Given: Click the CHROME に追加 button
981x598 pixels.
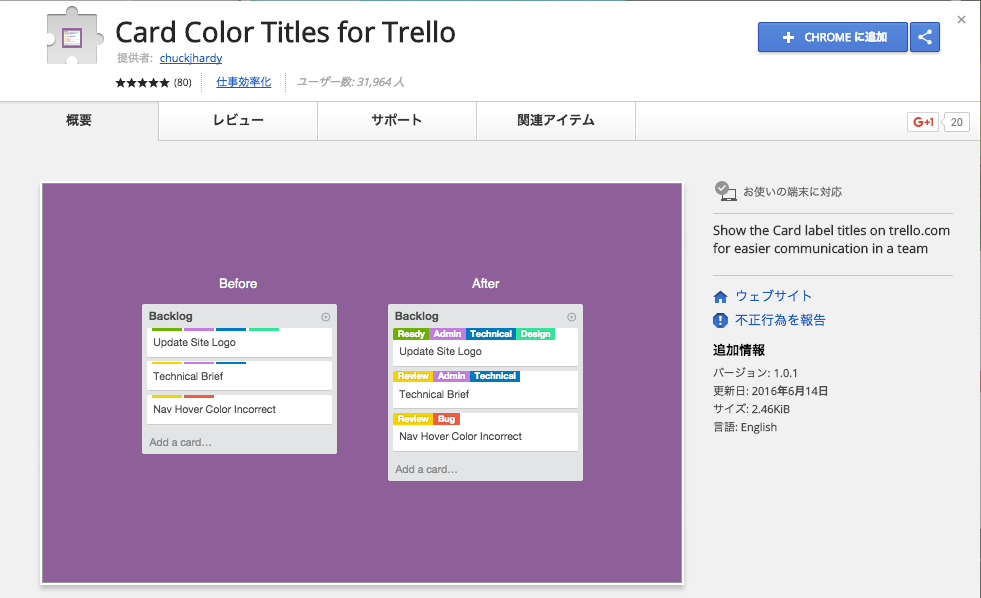Looking at the screenshot, I should (x=832, y=37).
